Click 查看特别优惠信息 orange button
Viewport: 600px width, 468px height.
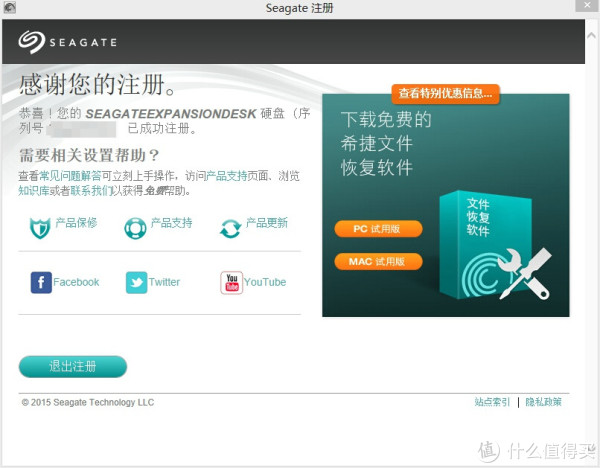[x=445, y=93]
